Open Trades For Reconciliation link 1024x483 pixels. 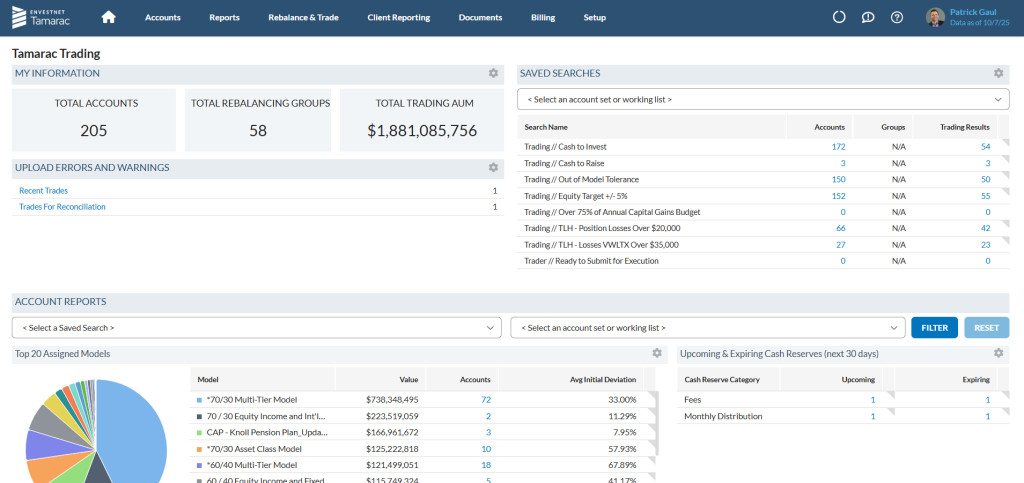coord(62,207)
